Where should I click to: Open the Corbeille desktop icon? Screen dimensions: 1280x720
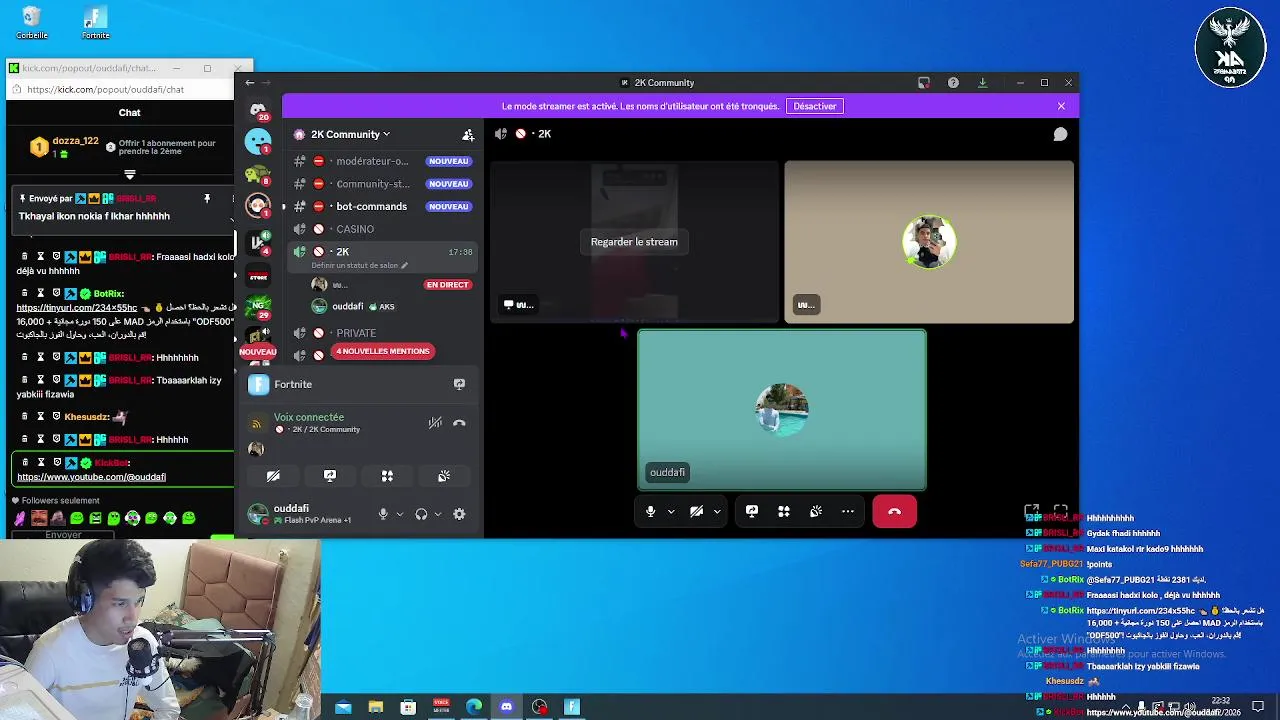coord(32,23)
